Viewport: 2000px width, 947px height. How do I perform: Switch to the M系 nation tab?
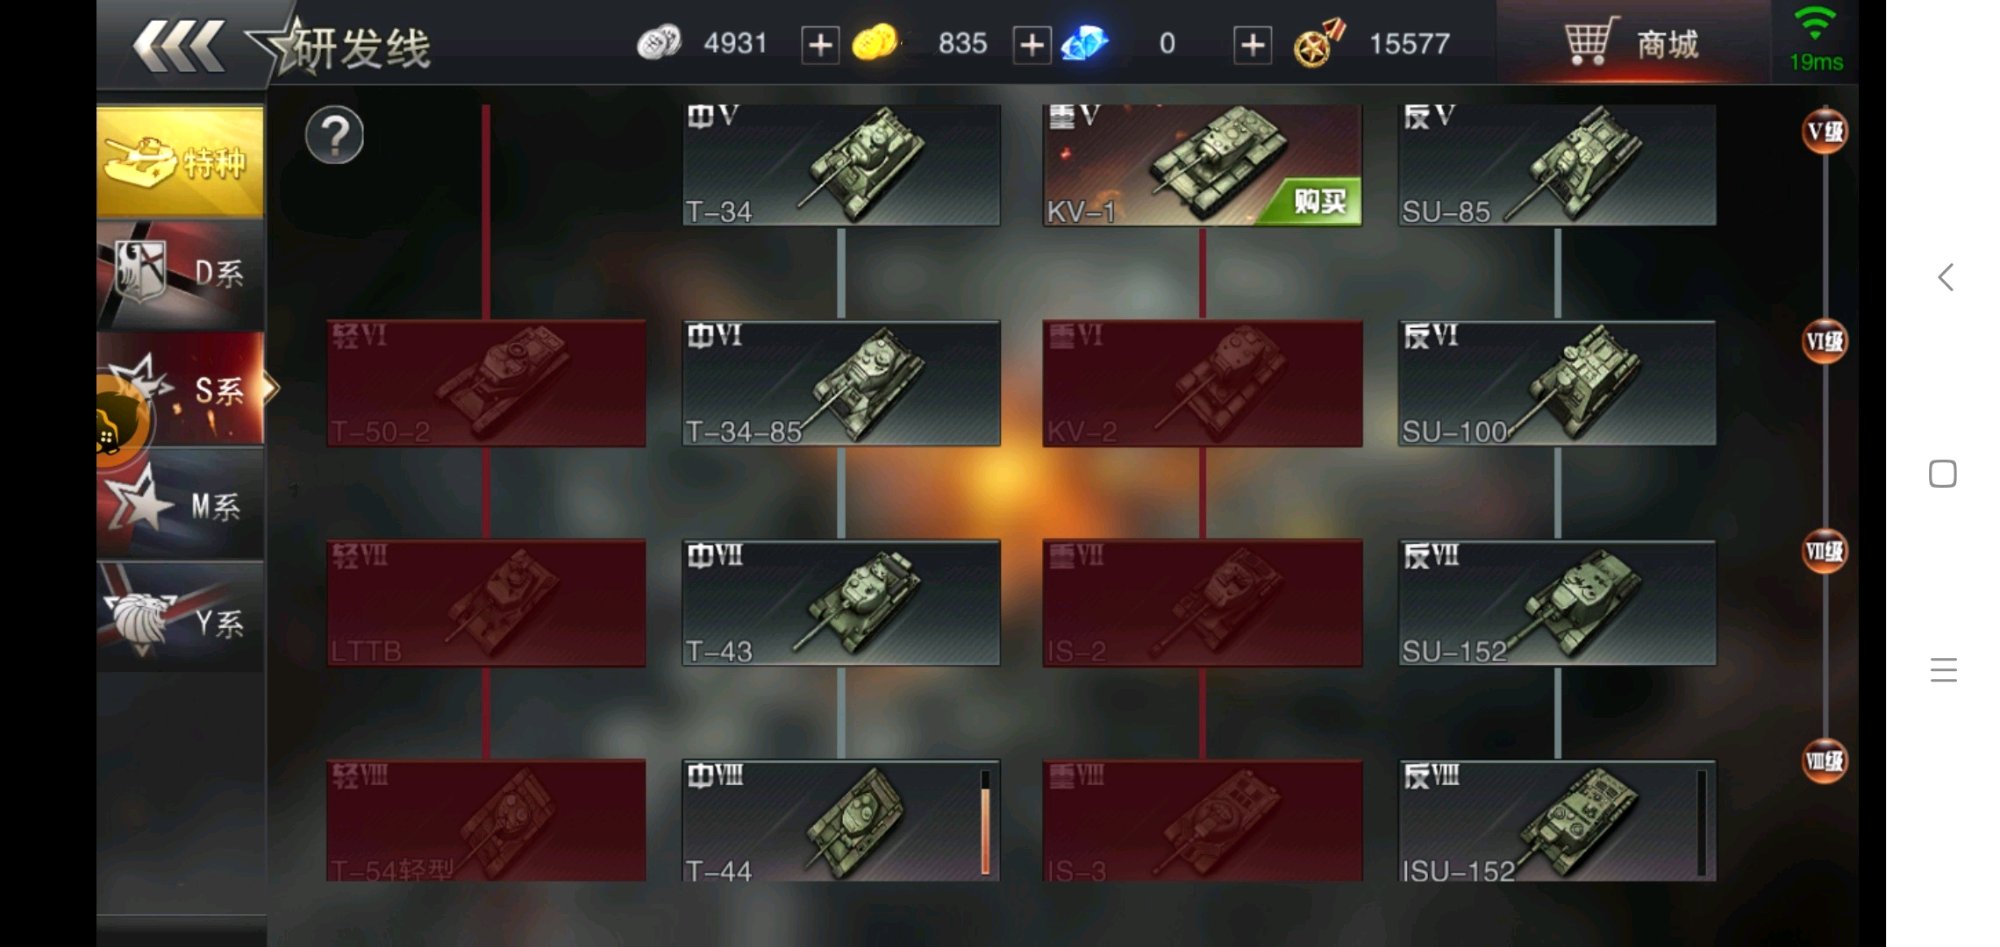pos(180,504)
